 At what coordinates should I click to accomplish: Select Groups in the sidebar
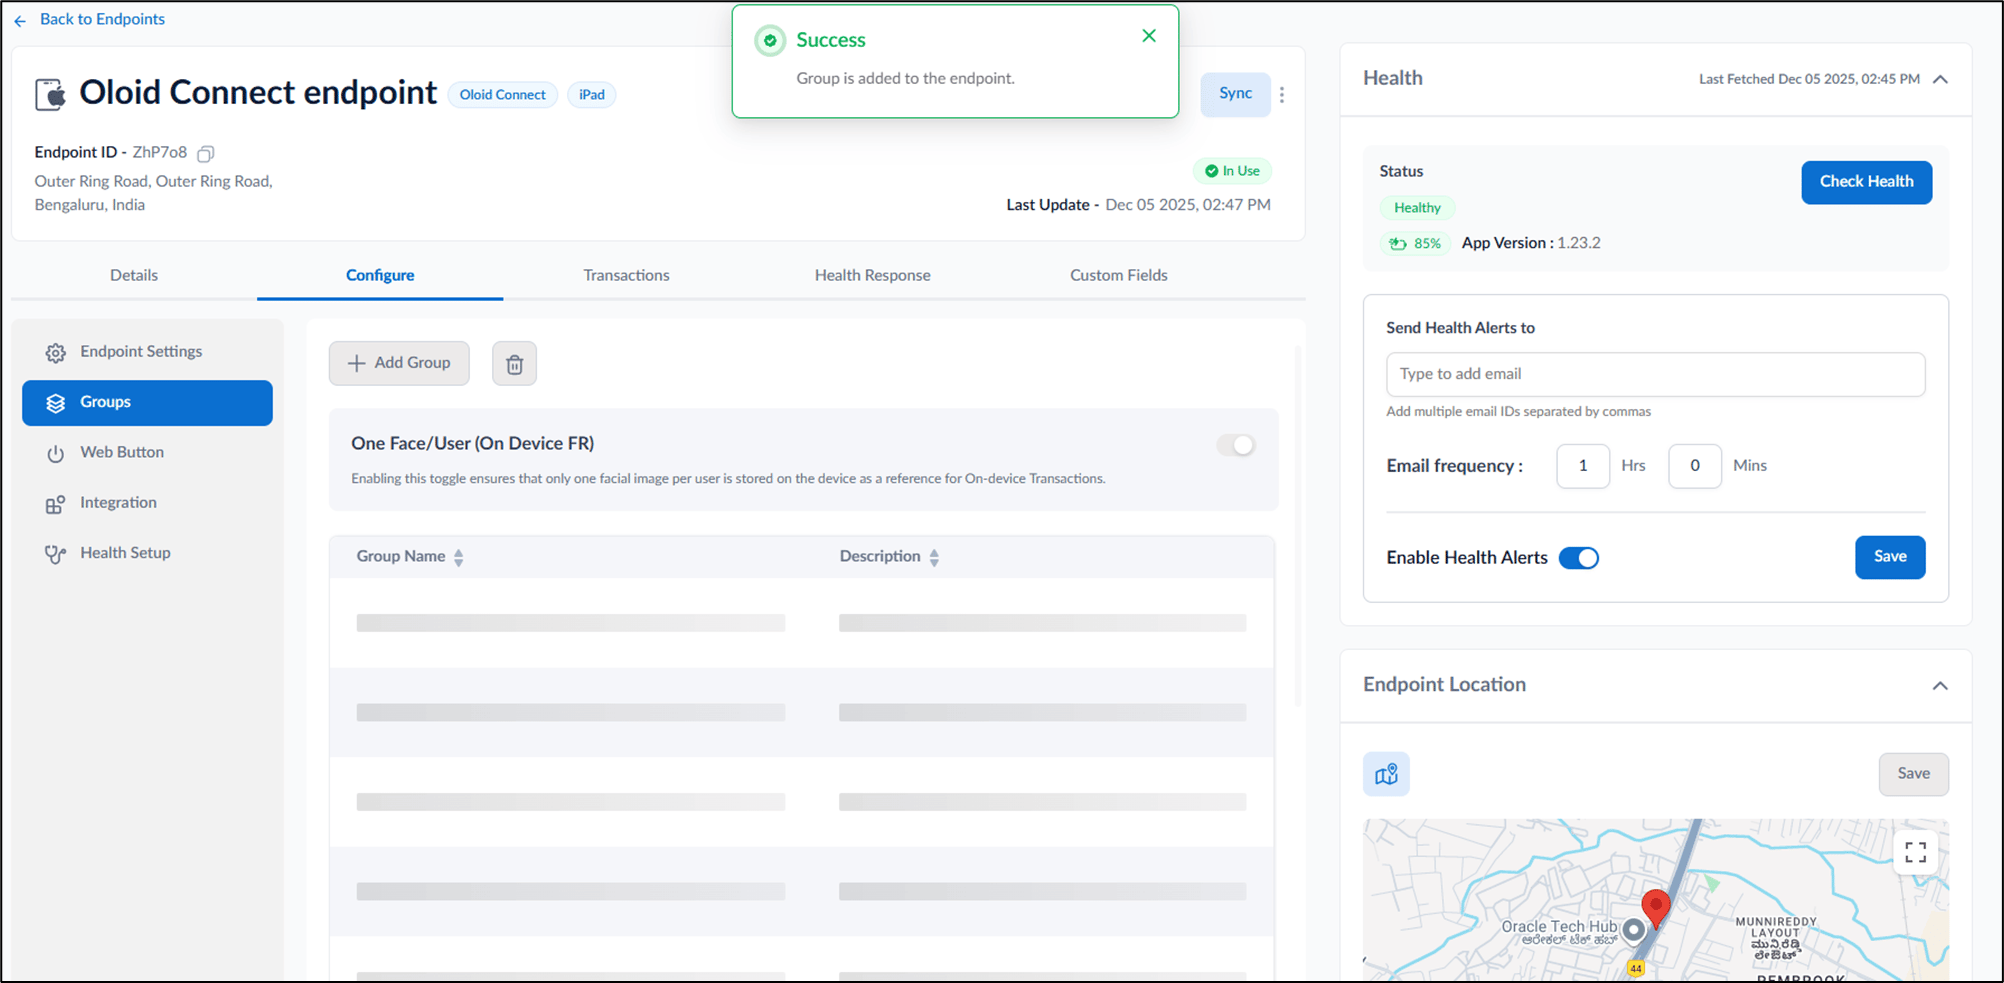147,403
